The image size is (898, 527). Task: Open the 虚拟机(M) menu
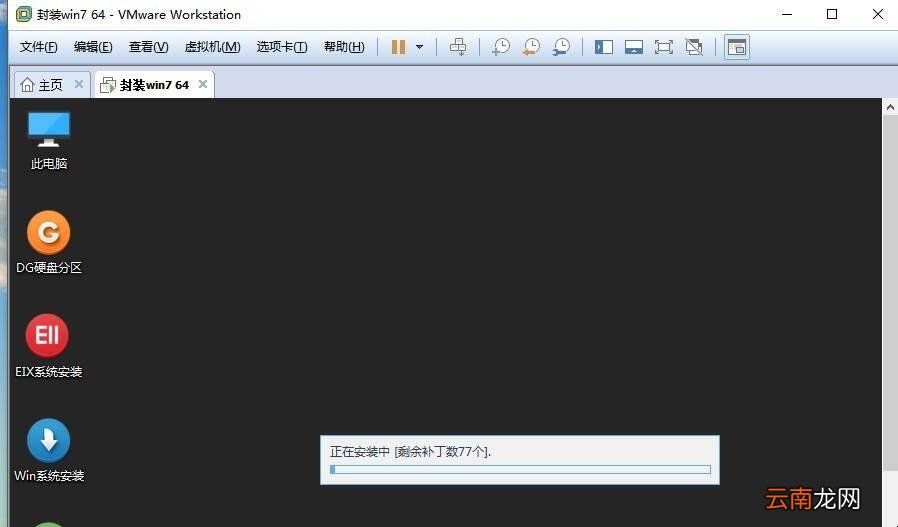(x=212, y=47)
